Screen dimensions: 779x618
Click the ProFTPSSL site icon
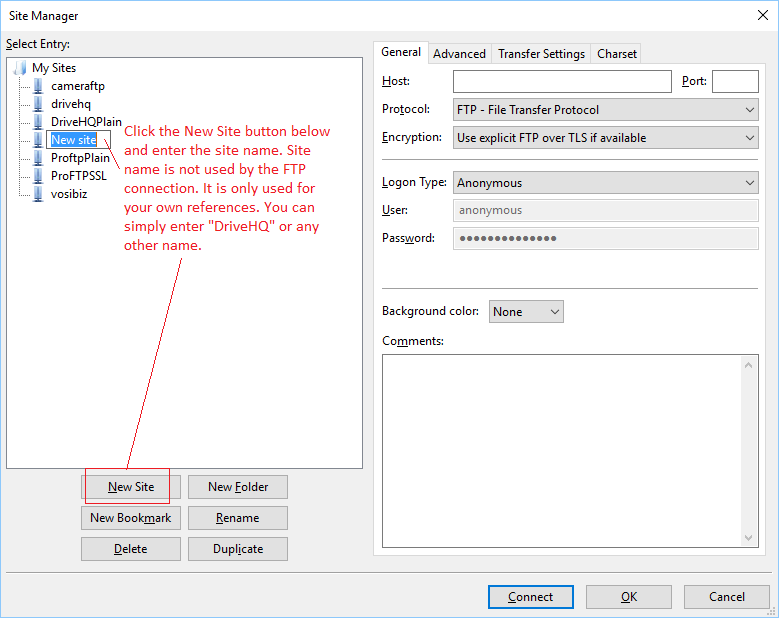[39, 176]
